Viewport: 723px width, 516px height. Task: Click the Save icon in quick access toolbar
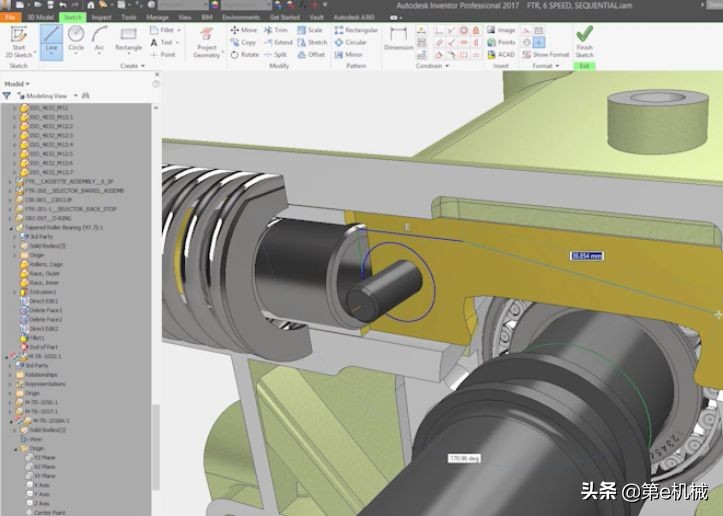(x=50, y=5)
